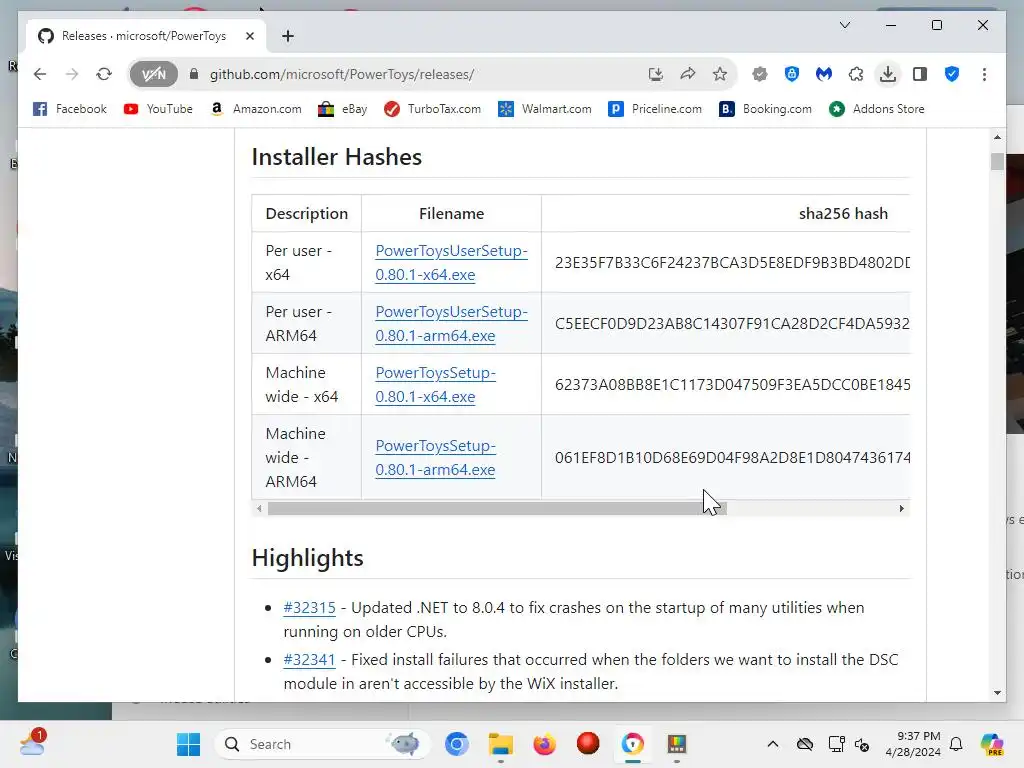The height and width of the screenshot is (768, 1024).
Task: Open the Amazon.com bookmark
Action: [x=256, y=109]
